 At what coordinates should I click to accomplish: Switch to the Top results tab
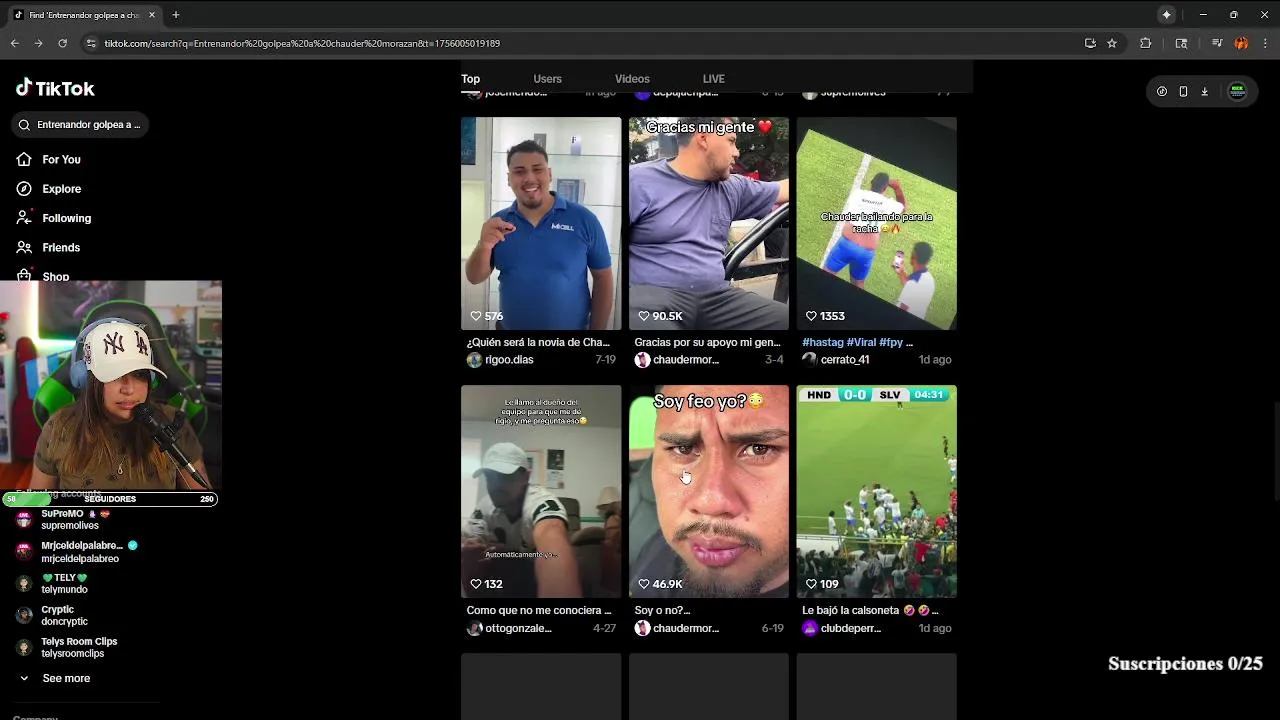coord(470,79)
